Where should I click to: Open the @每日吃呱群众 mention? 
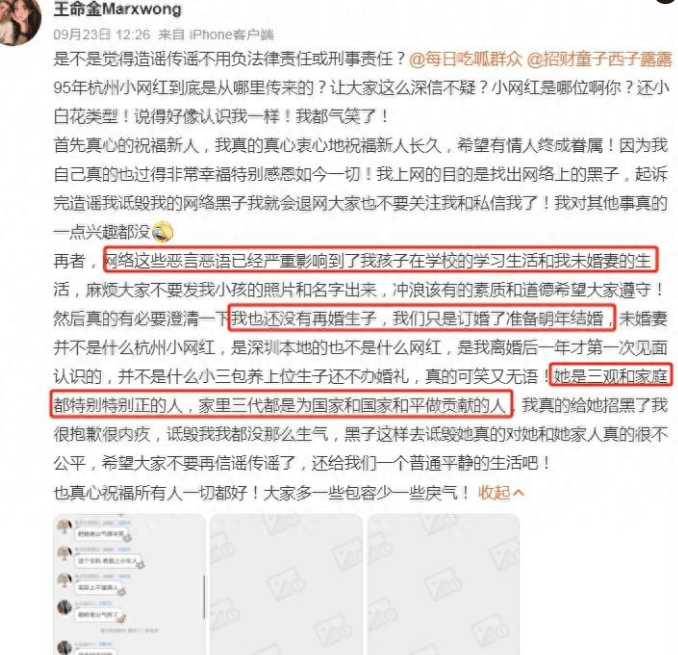466,59
